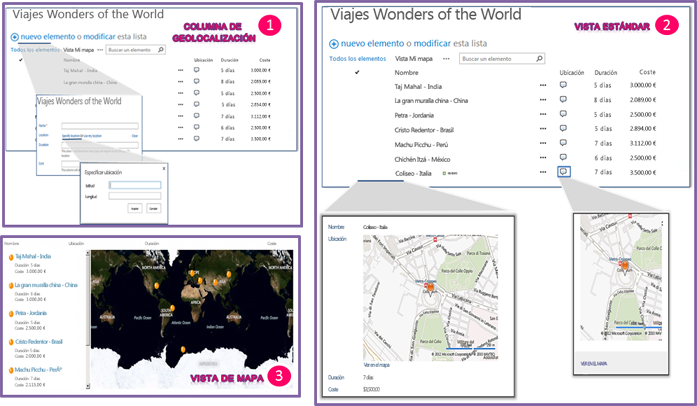
Task: Click location icon in 6 días row, geolocation panel
Action: (x=196, y=127)
